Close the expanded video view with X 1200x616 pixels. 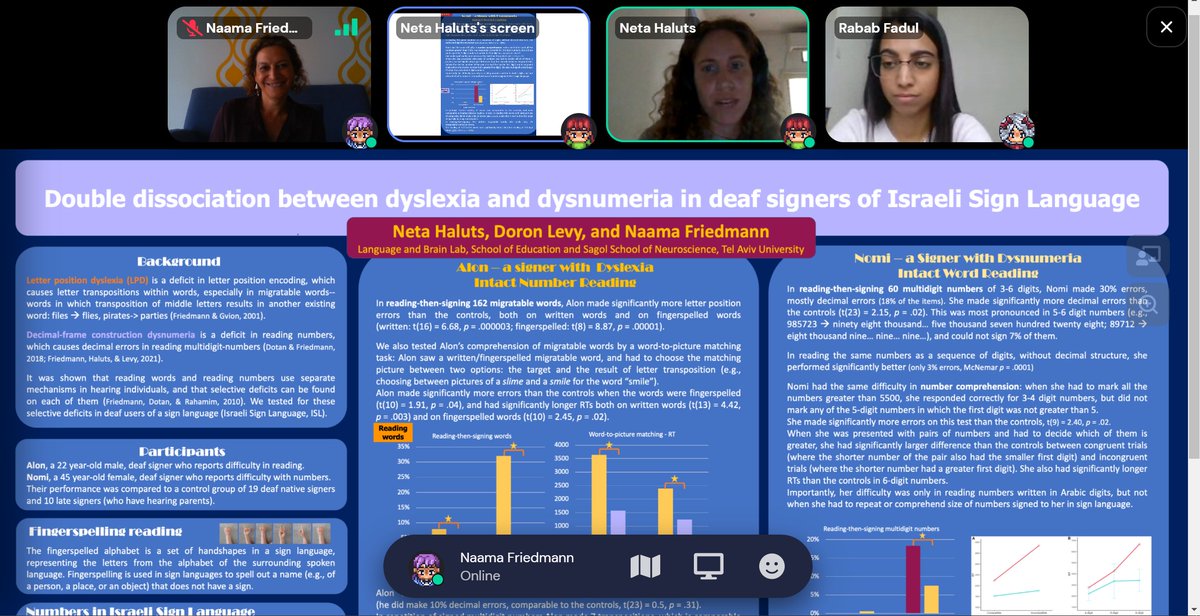pos(1165,27)
